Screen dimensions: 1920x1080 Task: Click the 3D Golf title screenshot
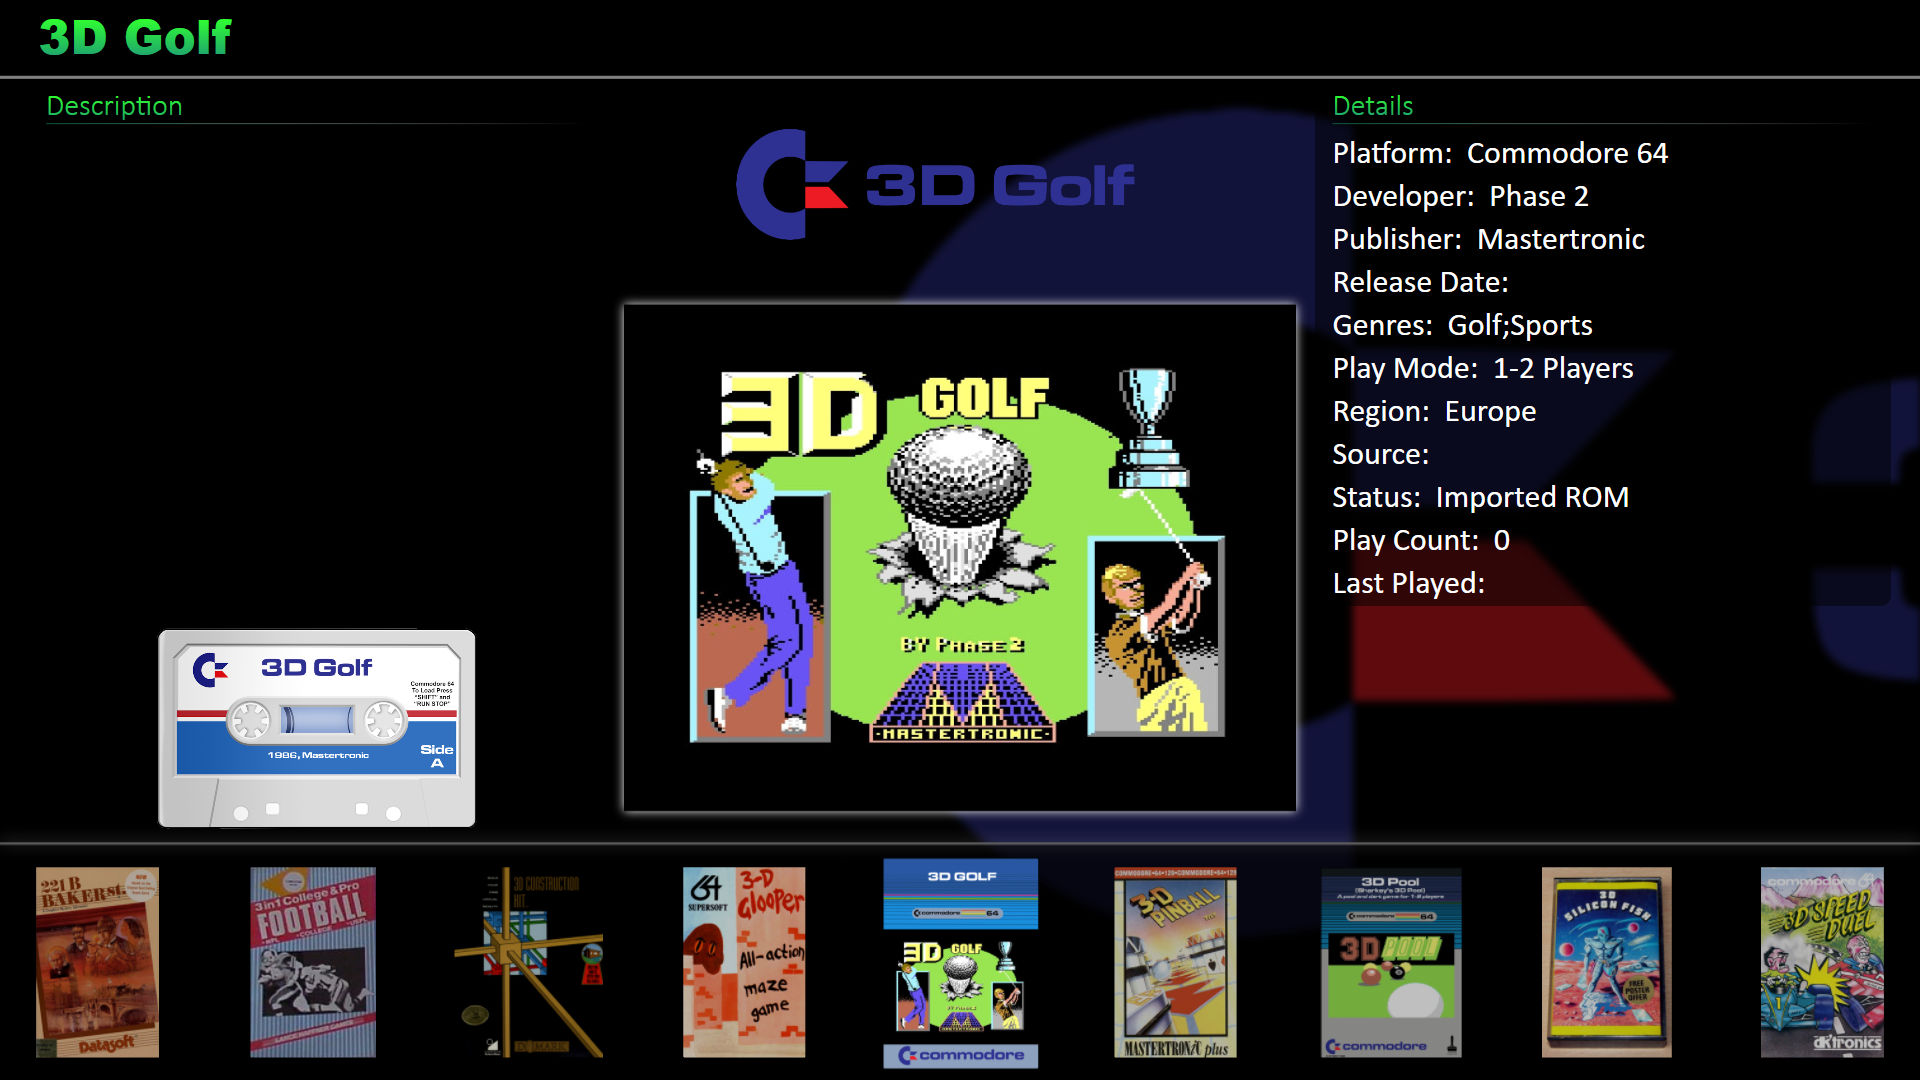[960, 557]
